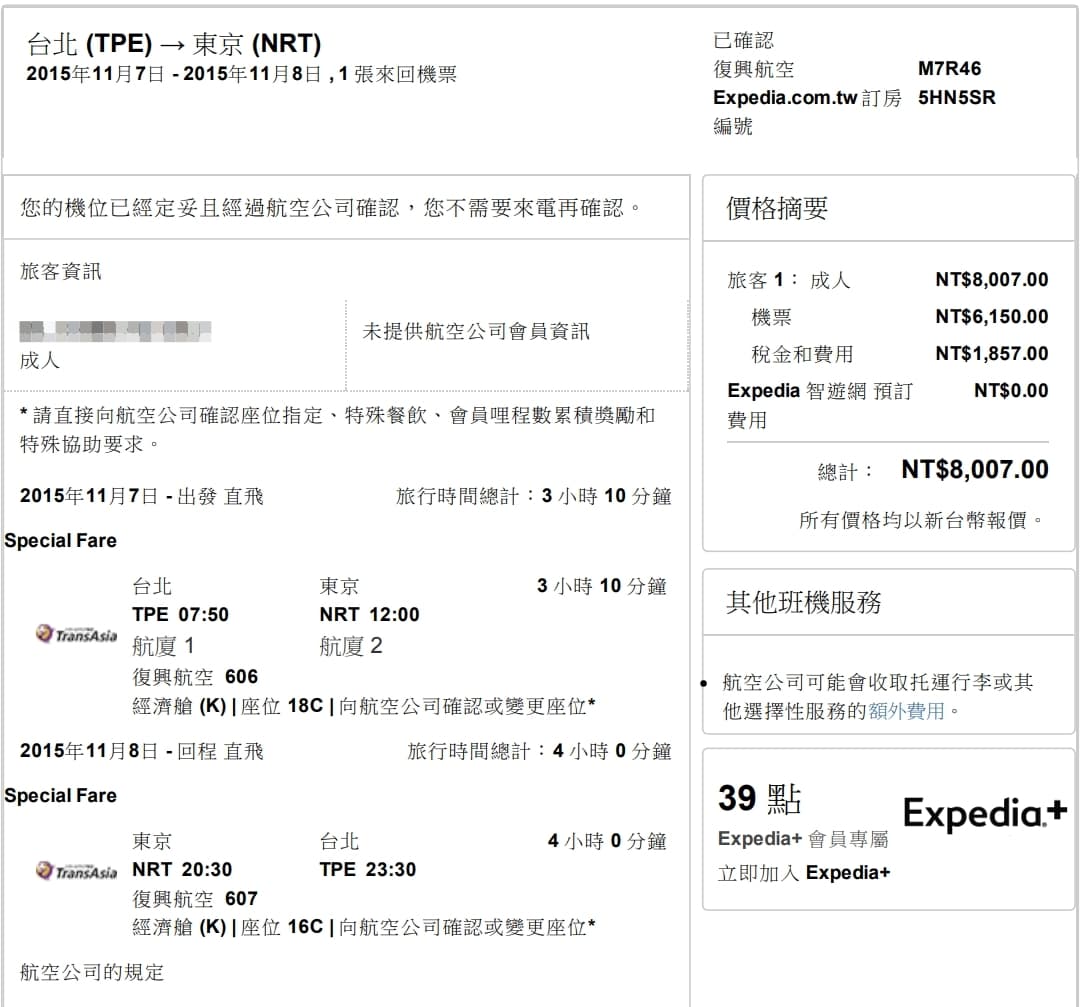Click the seat confirmation notice 您的機位已經定妥
1082x1007 pixels.
(331, 208)
